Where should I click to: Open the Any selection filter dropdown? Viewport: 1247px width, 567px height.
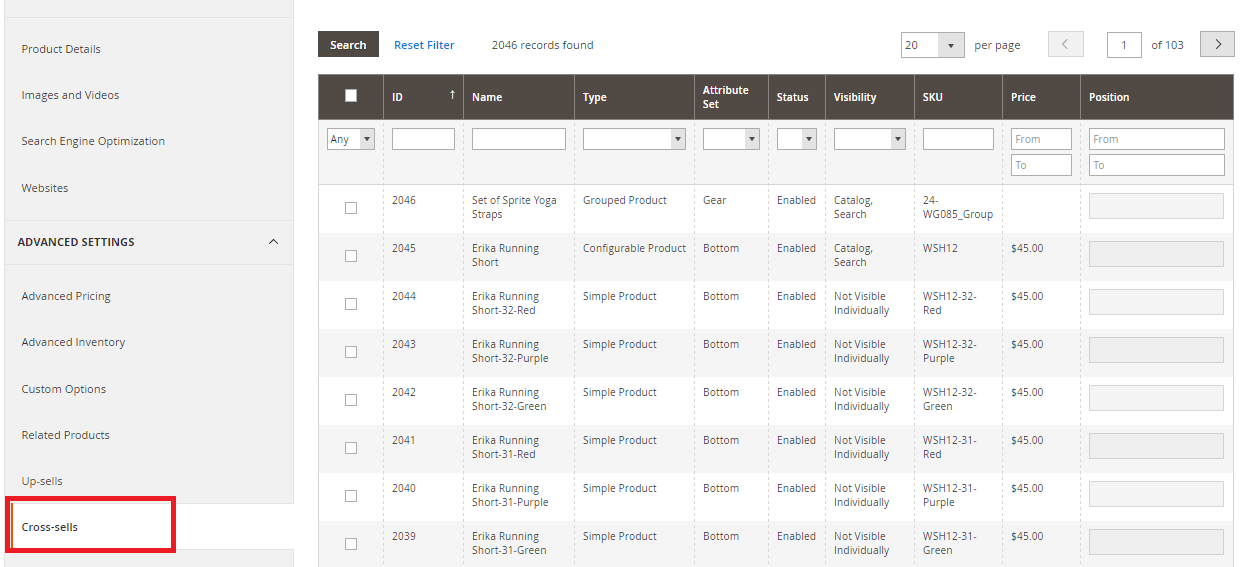point(351,139)
